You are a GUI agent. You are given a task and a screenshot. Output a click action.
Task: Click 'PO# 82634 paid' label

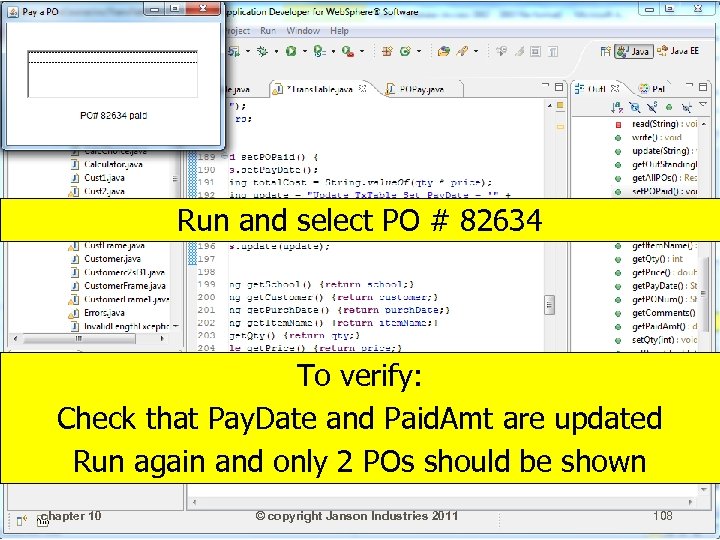point(113,115)
